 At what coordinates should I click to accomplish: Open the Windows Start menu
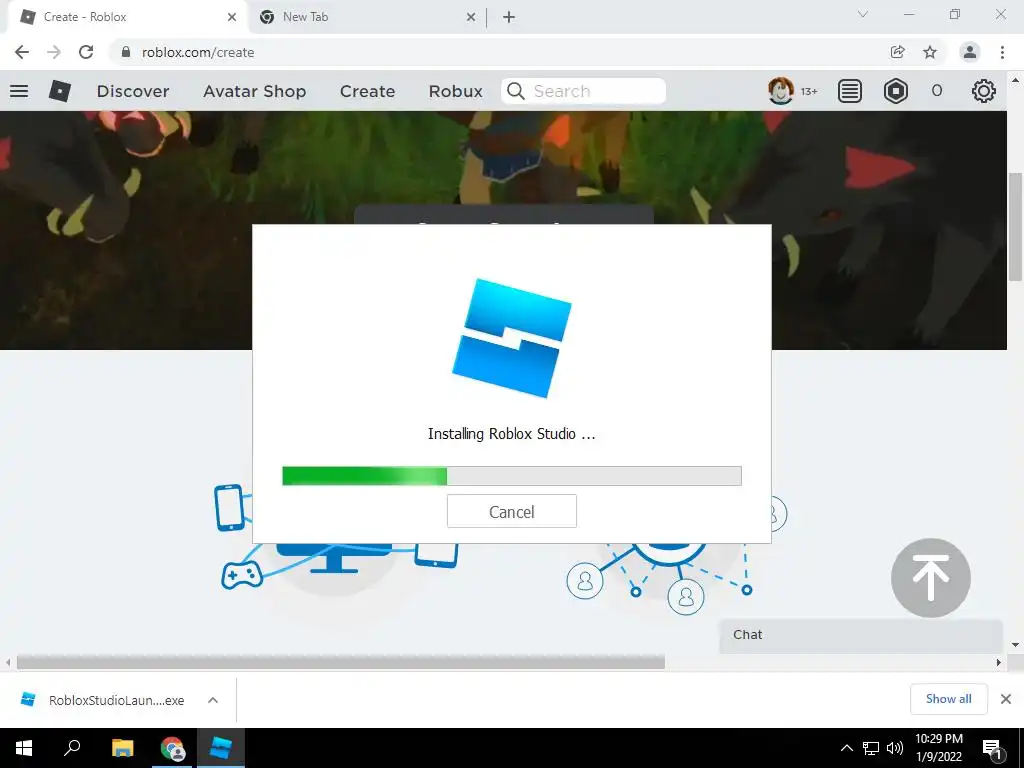24,748
